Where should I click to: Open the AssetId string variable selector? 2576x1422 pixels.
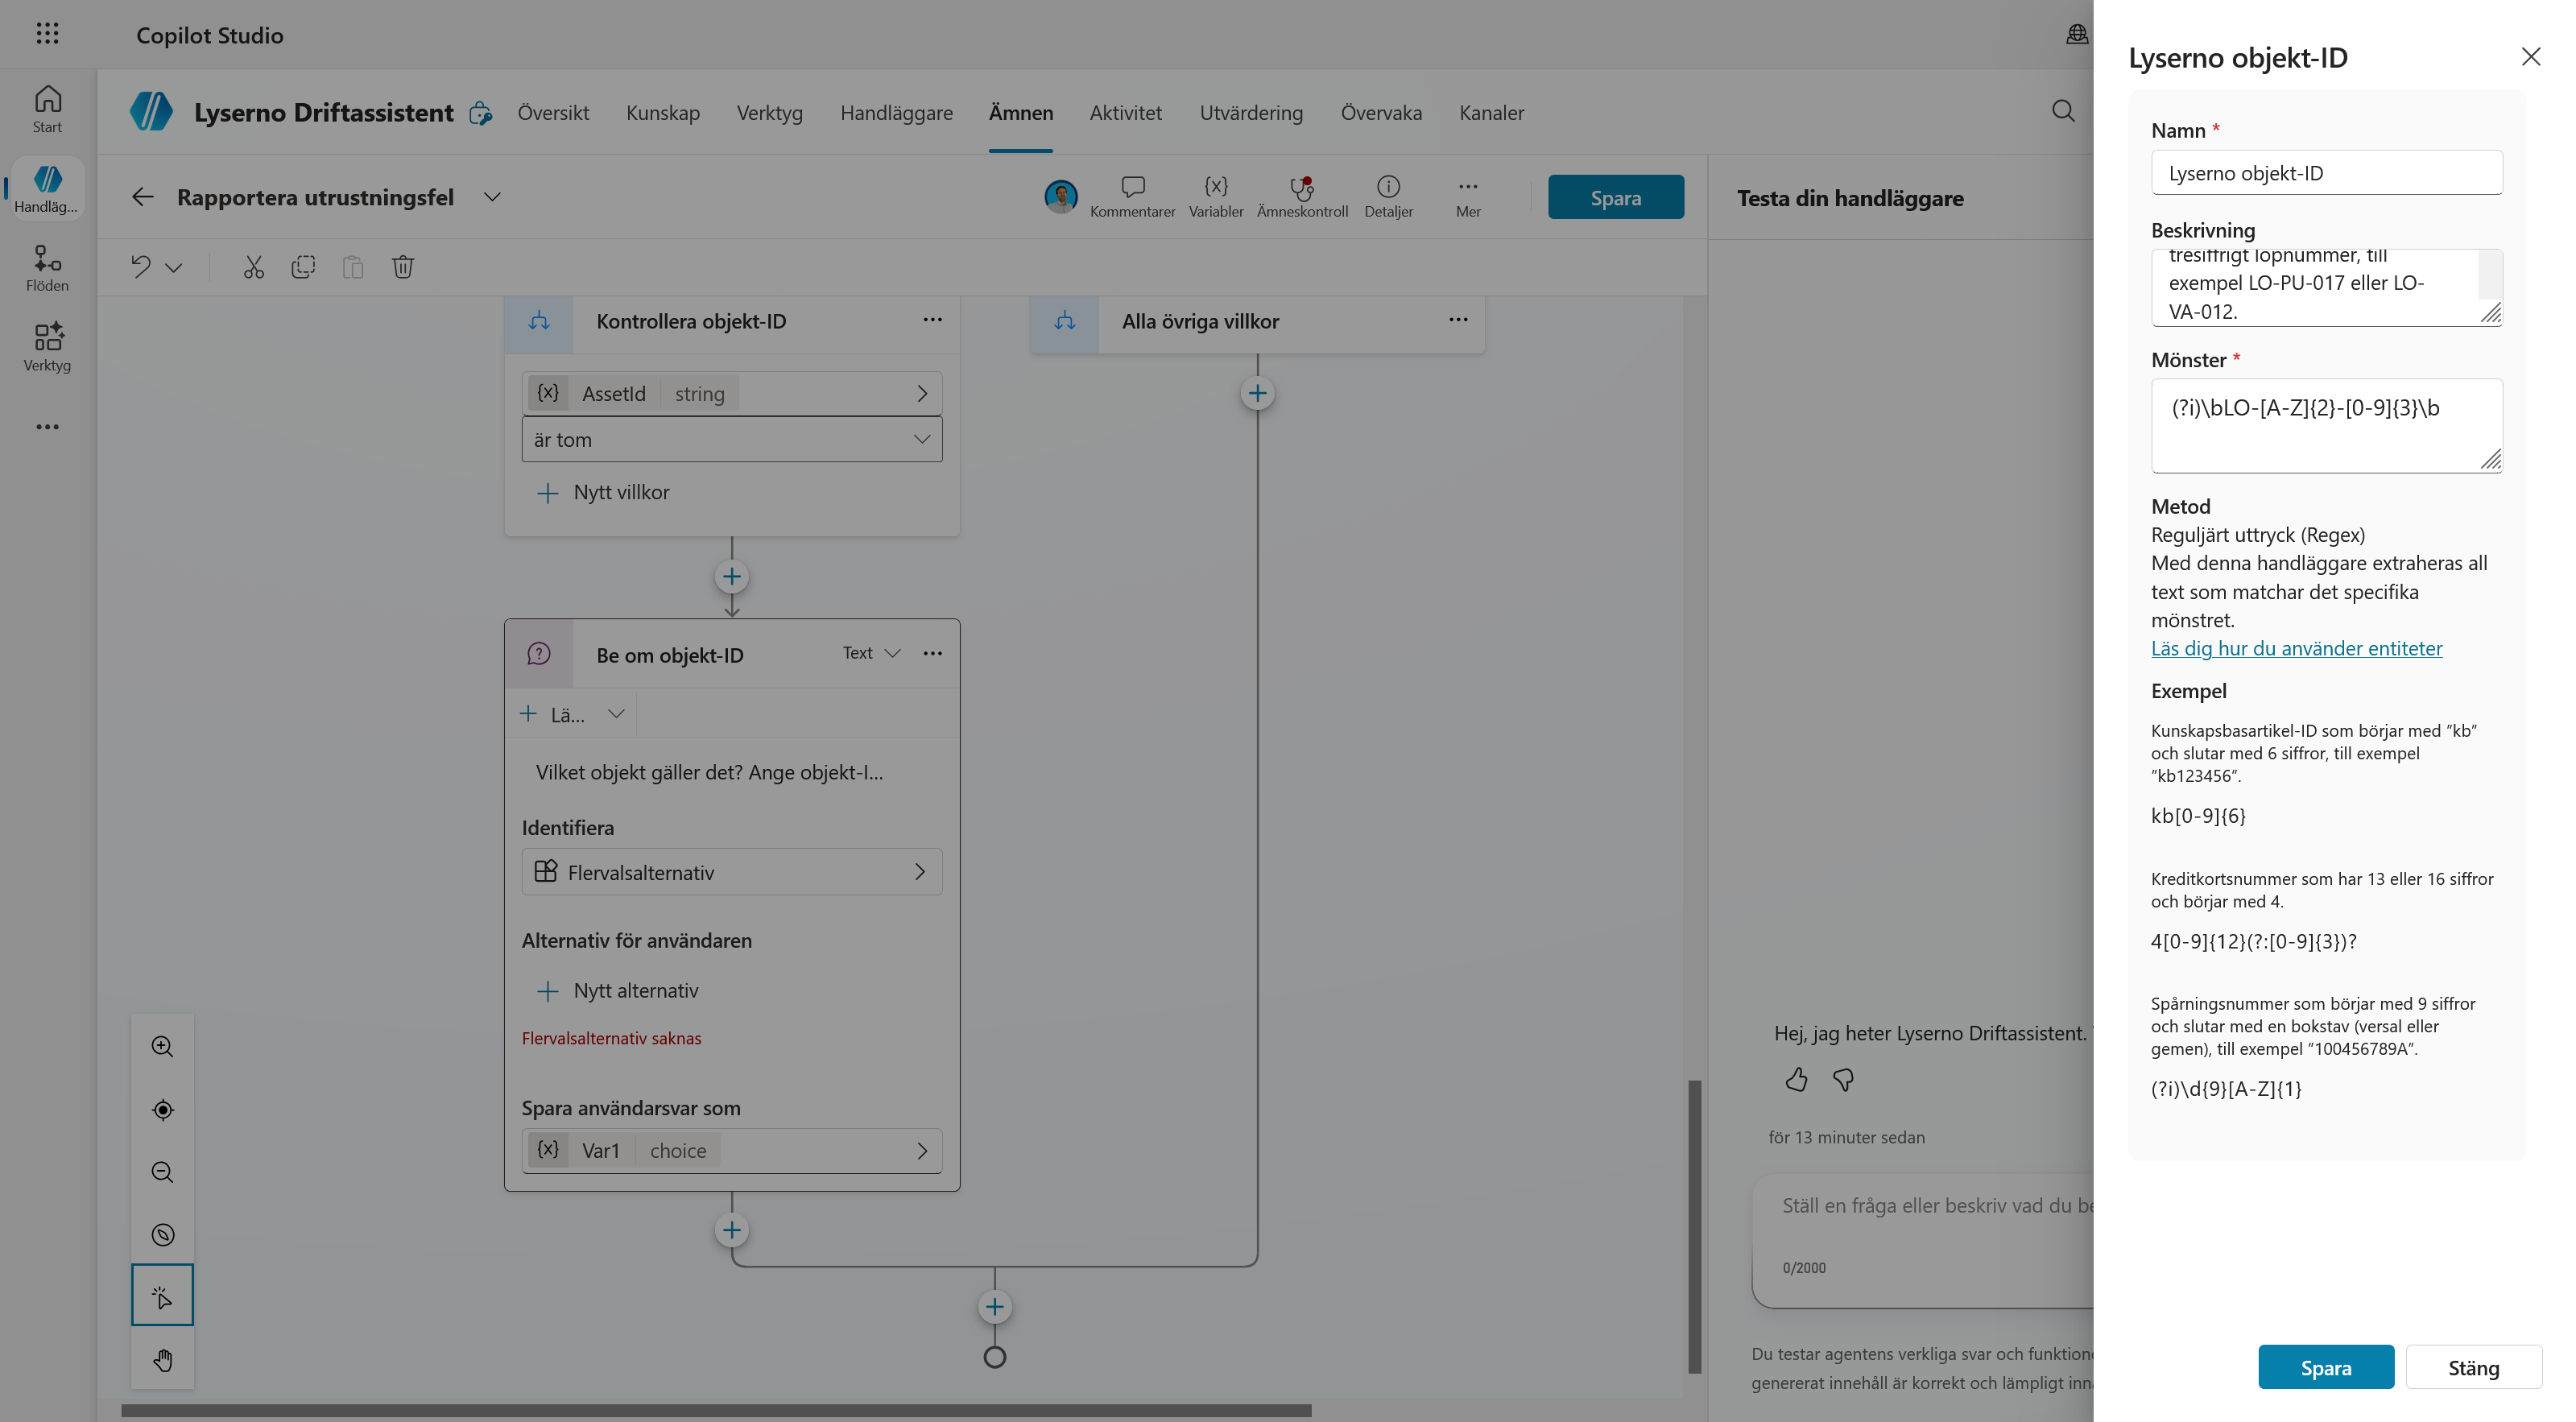pos(732,394)
